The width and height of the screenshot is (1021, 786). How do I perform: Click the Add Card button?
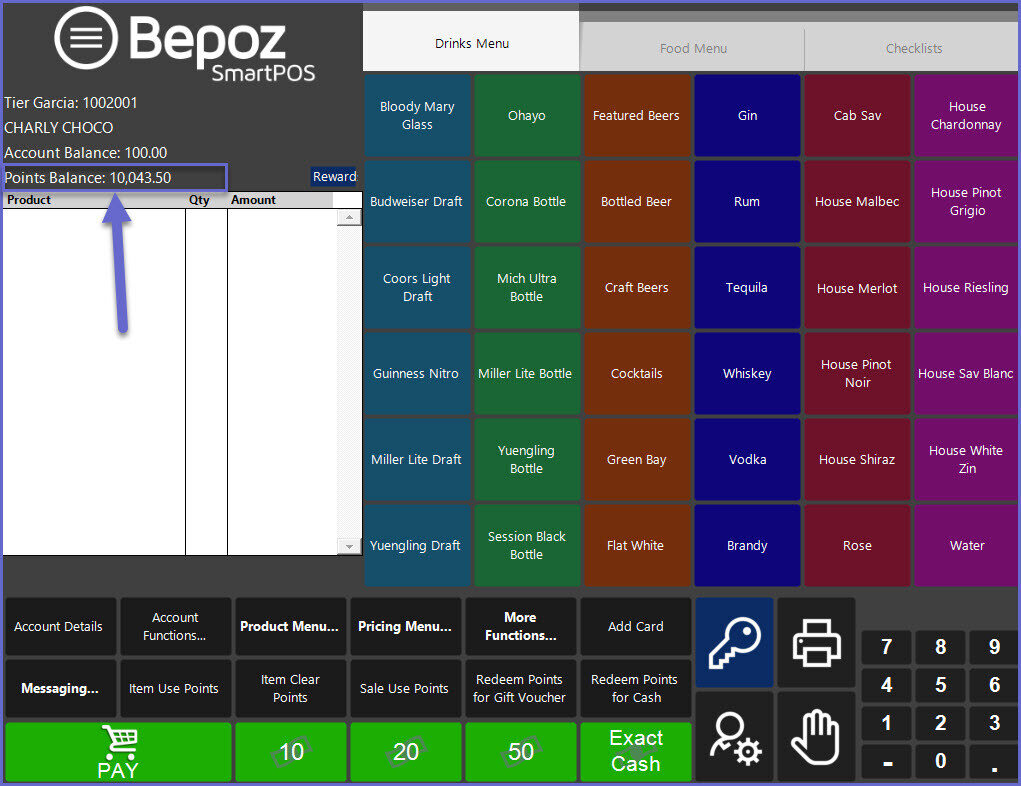tap(636, 626)
